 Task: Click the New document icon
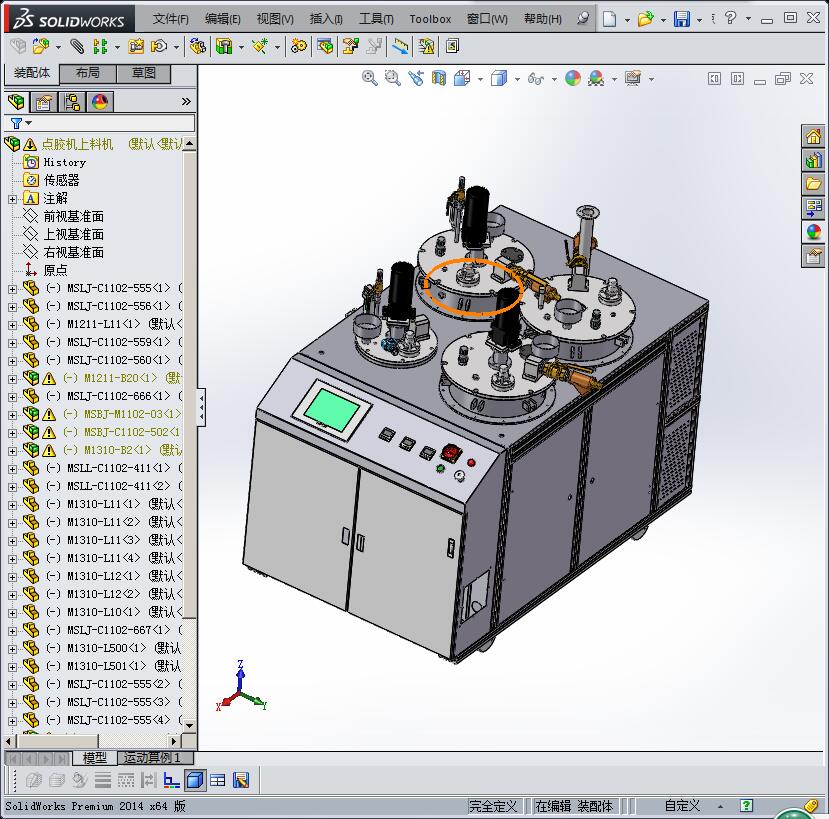coord(610,19)
